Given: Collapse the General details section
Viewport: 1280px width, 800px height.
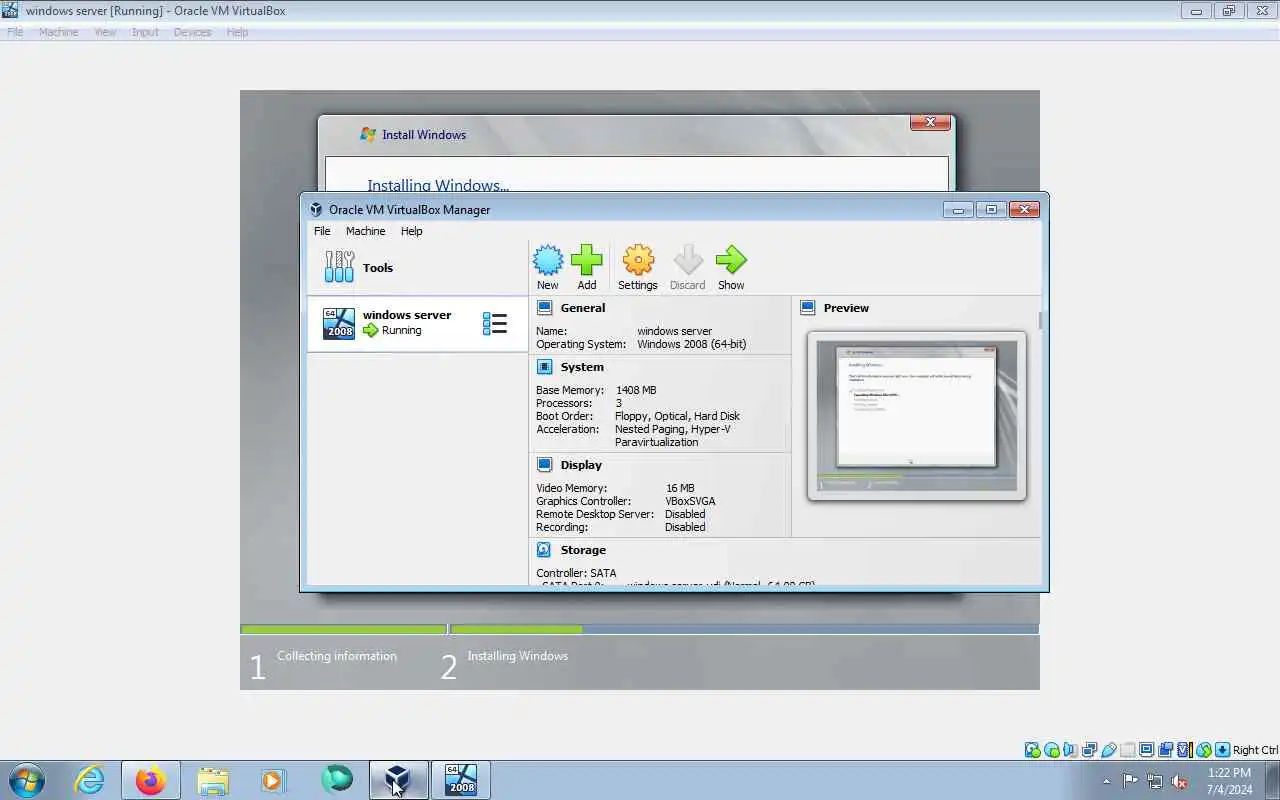Looking at the screenshot, I should pyautogui.click(x=583, y=308).
